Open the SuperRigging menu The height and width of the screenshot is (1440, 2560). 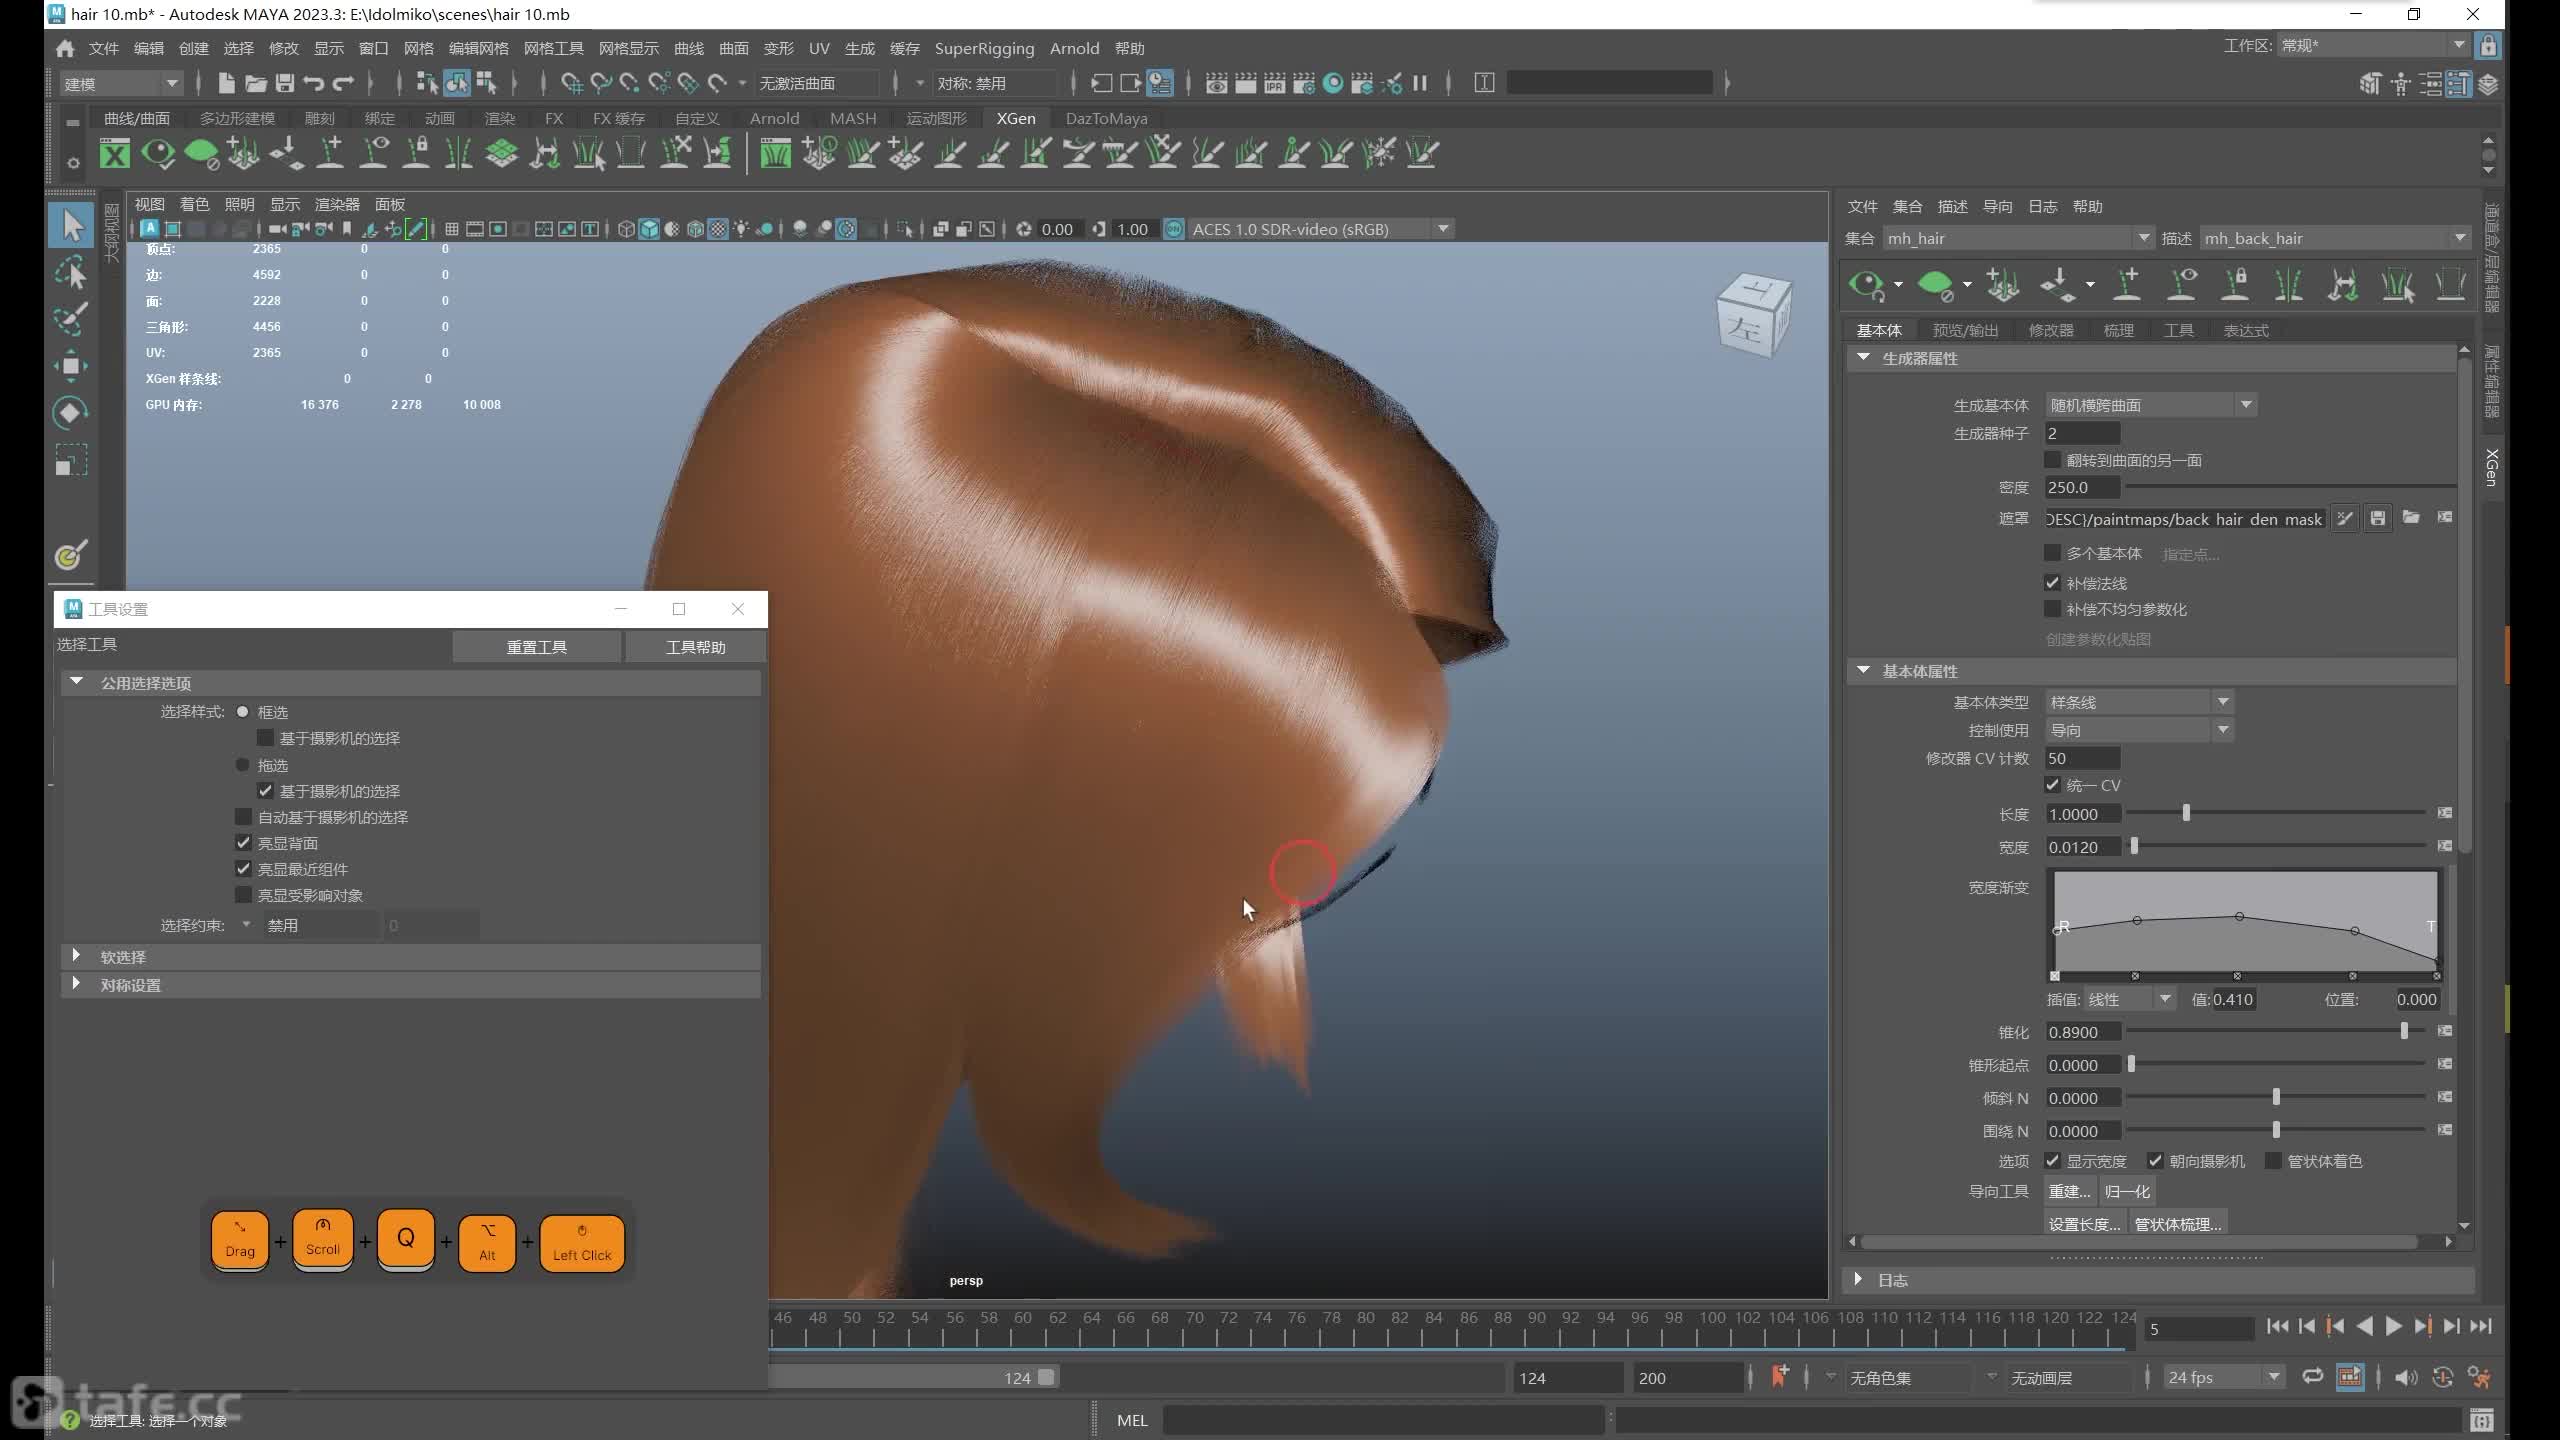click(x=984, y=48)
